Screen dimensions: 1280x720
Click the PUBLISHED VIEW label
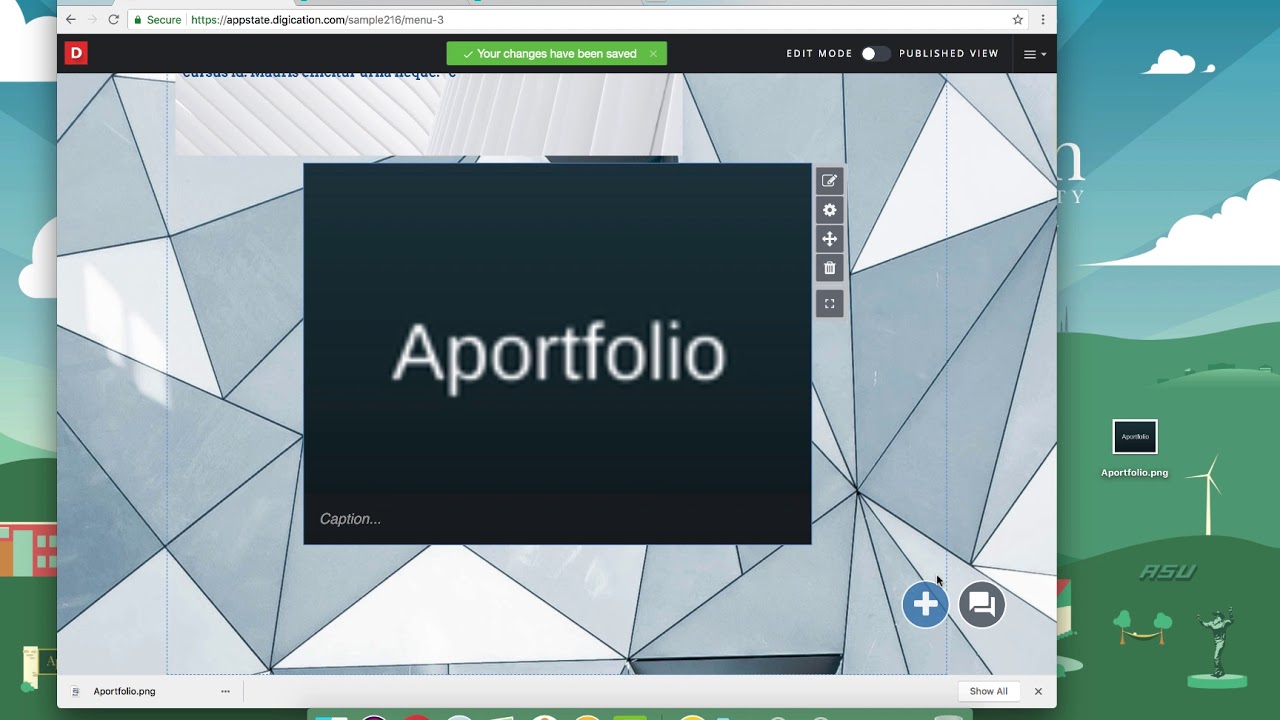(x=949, y=54)
